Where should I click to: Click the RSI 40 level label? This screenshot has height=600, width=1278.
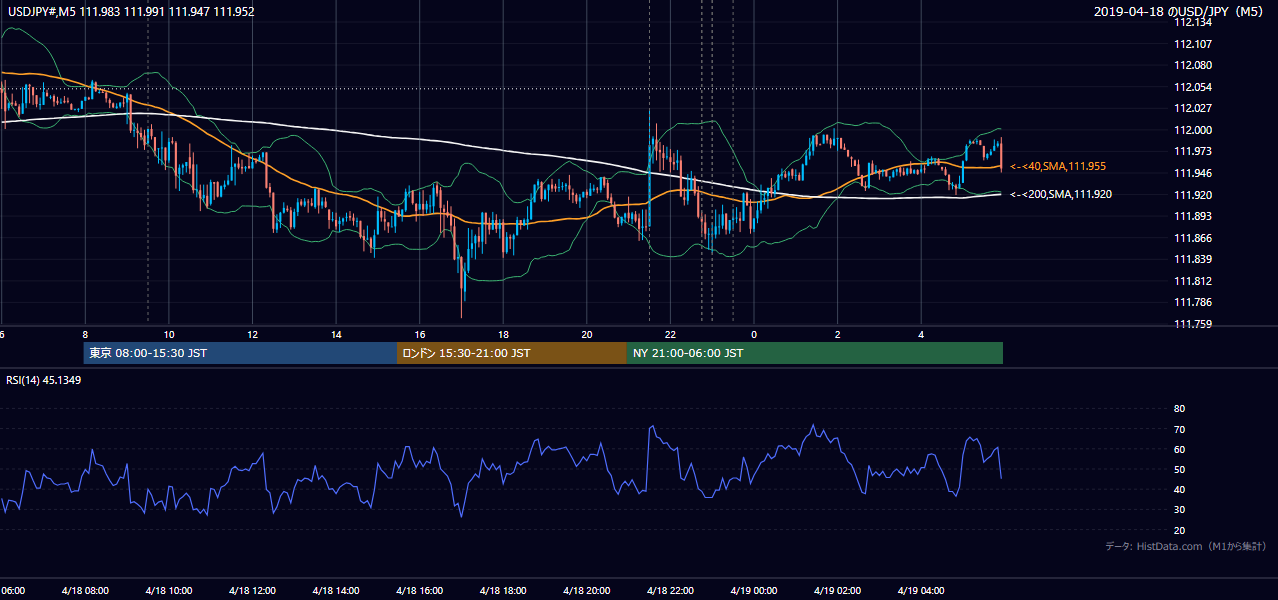coord(1179,490)
